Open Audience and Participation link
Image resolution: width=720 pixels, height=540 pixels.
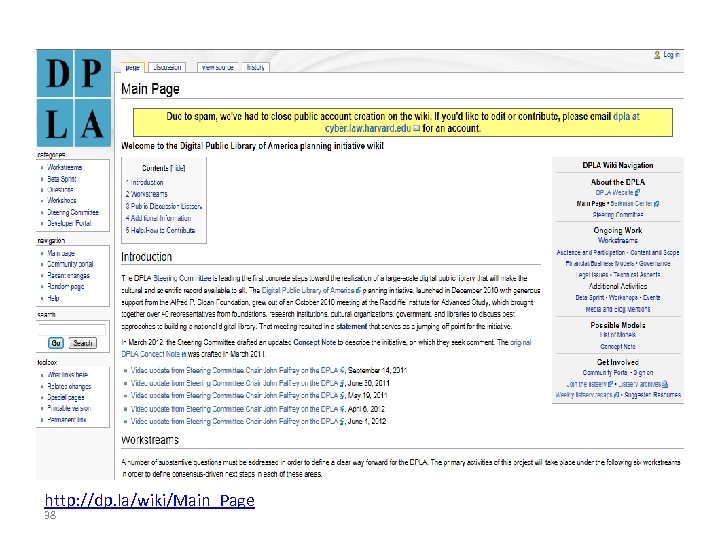(591, 253)
